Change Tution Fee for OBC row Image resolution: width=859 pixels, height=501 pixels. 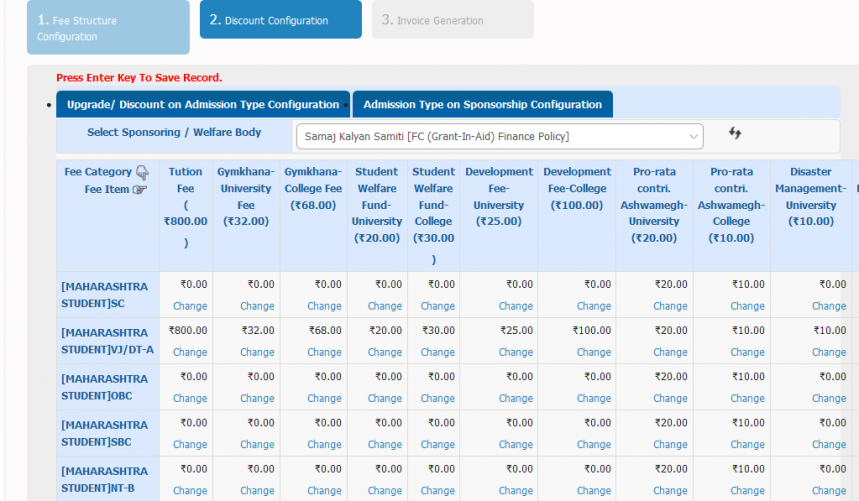pyautogui.click(x=190, y=398)
